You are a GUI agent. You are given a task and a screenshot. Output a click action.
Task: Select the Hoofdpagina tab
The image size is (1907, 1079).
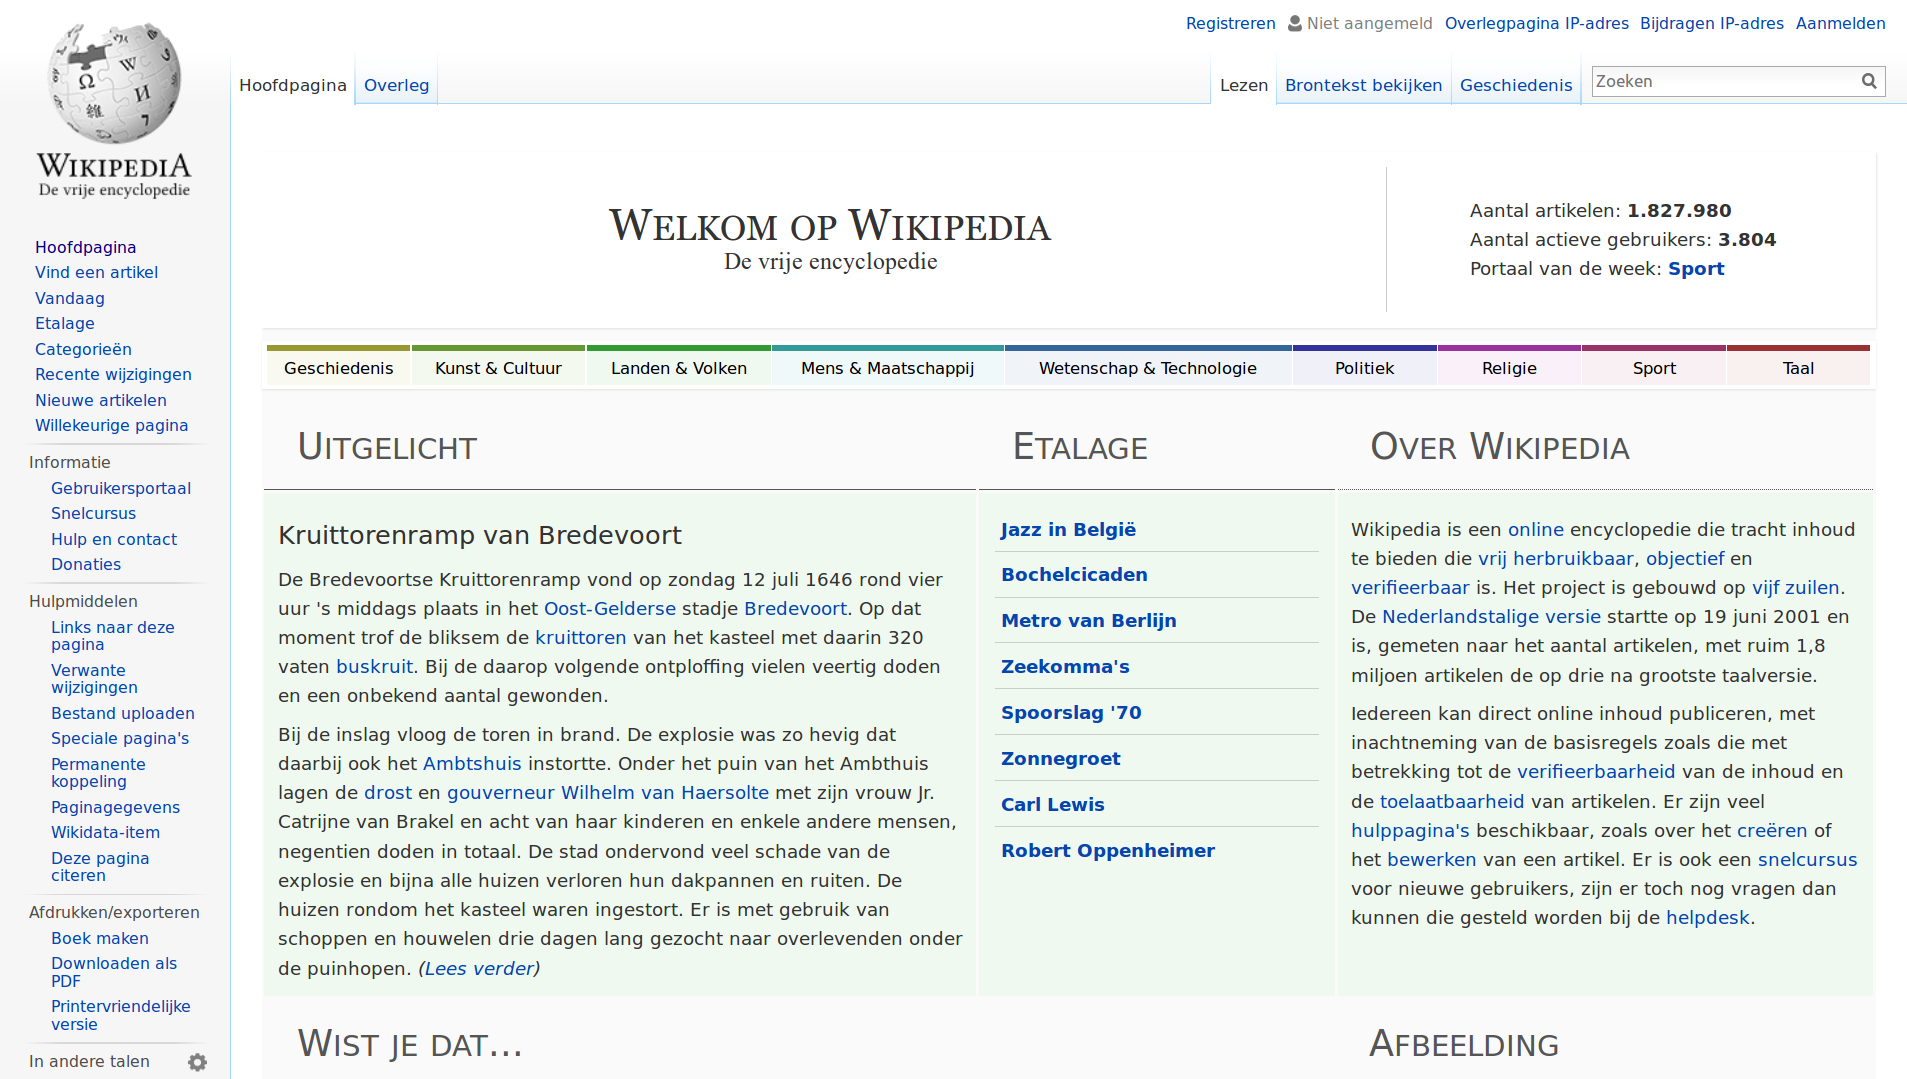point(293,85)
